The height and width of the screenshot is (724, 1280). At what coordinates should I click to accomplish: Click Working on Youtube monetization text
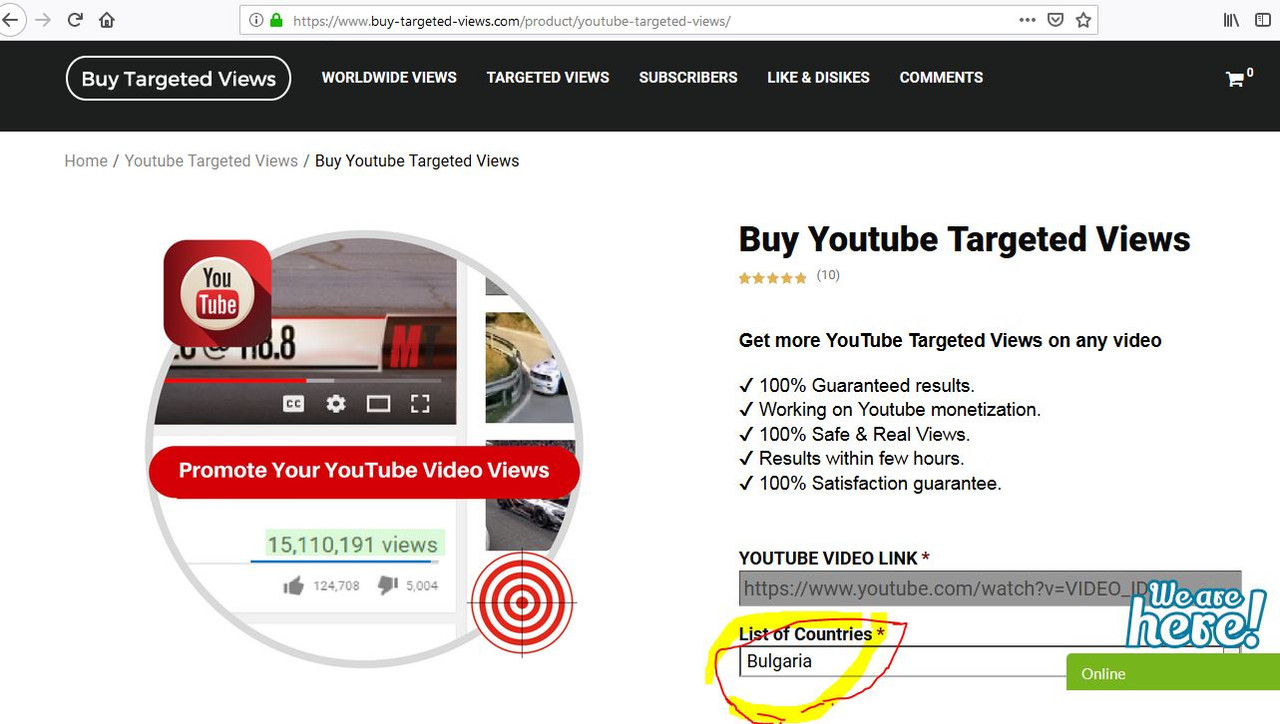tap(900, 409)
